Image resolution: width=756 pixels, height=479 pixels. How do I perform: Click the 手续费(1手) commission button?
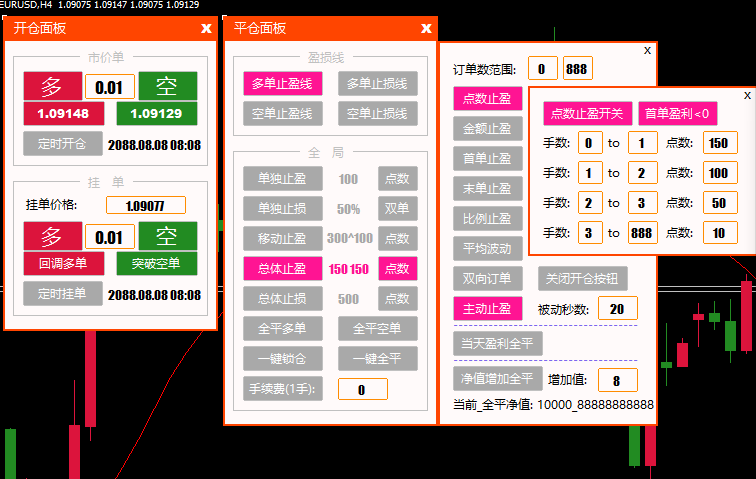[x=283, y=389]
